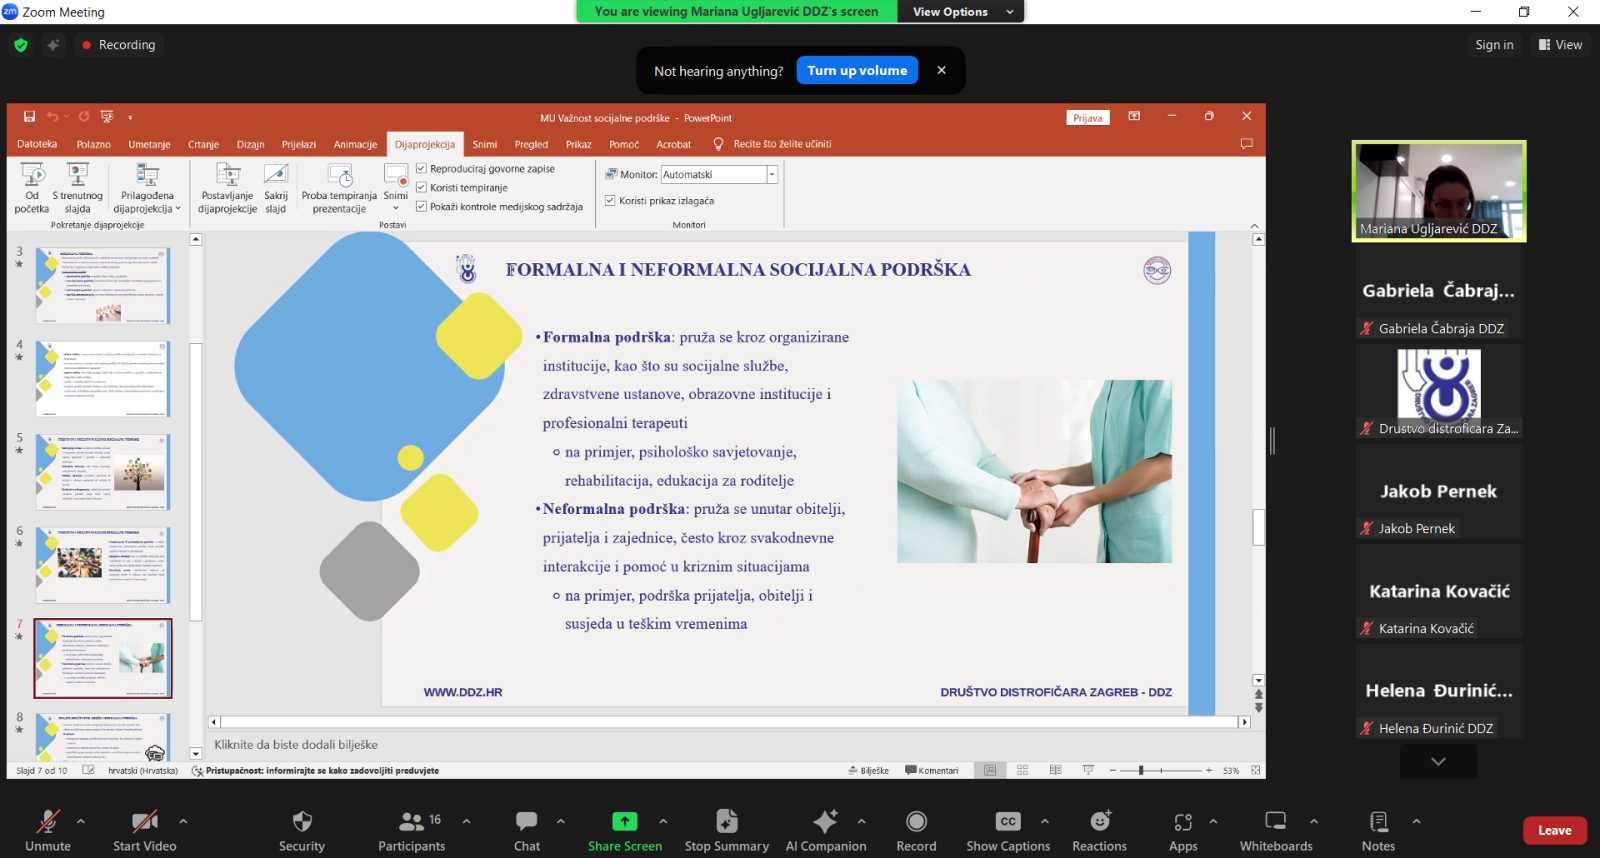Click the Show Captions icon
The width and height of the screenshot is (1600, 858).
tap(1007, 822)
